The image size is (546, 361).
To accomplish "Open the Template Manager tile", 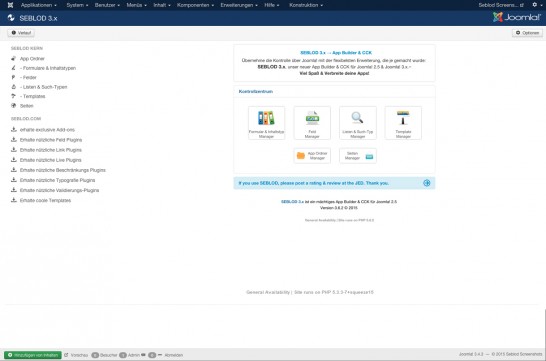I will click(x=403, y=123).
